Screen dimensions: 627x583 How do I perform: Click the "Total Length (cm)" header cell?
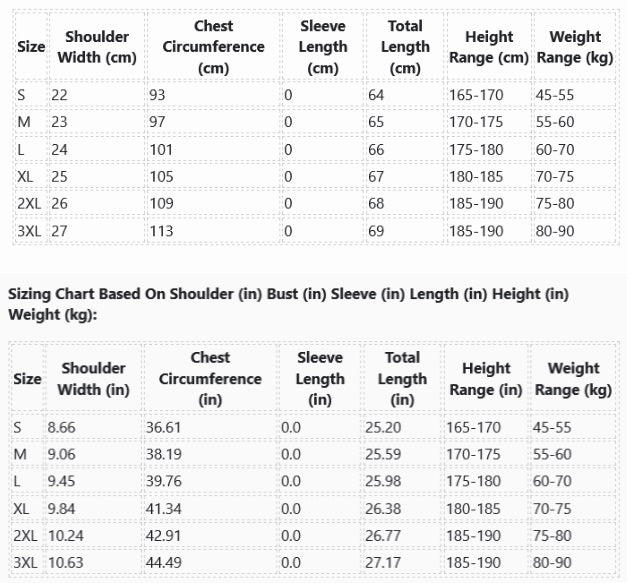pos(405,47)
